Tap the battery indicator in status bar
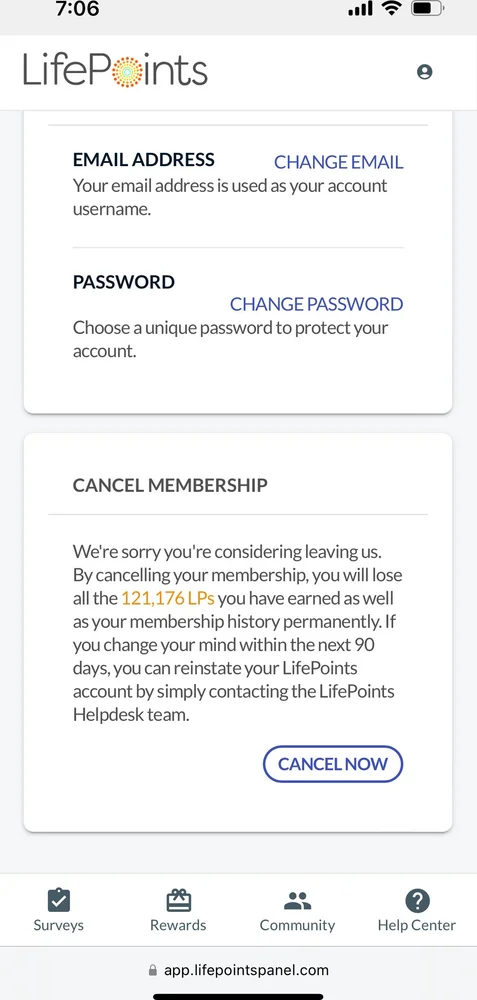477x1000 pixels. point(427,9)
